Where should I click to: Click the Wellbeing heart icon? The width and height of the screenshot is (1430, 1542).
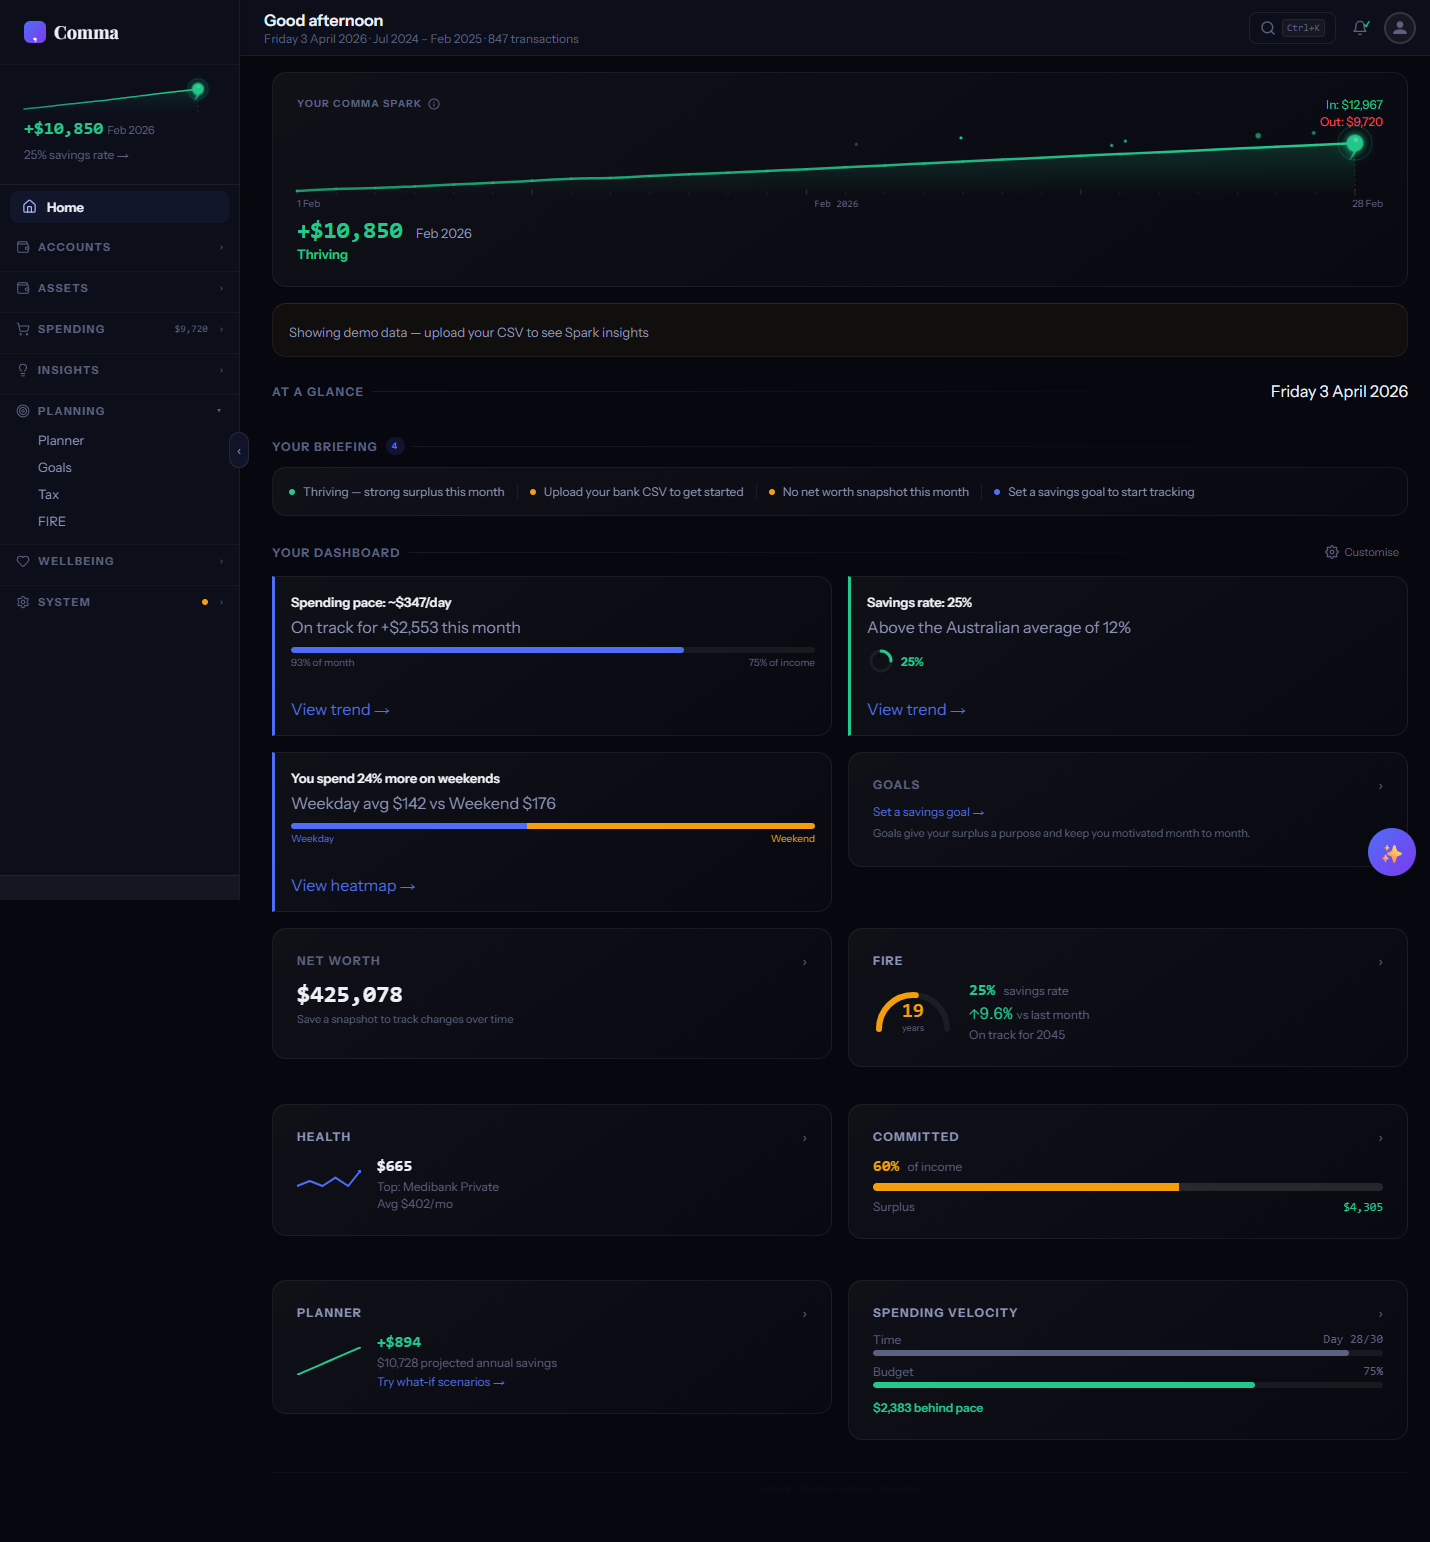click(x=22, y=561)
